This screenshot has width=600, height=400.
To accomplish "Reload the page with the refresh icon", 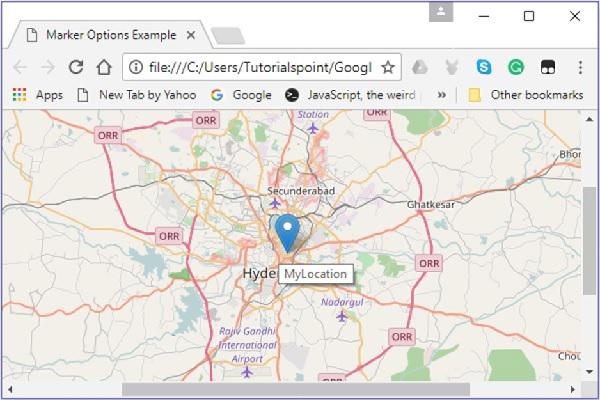I will click(x=76, y=67).
